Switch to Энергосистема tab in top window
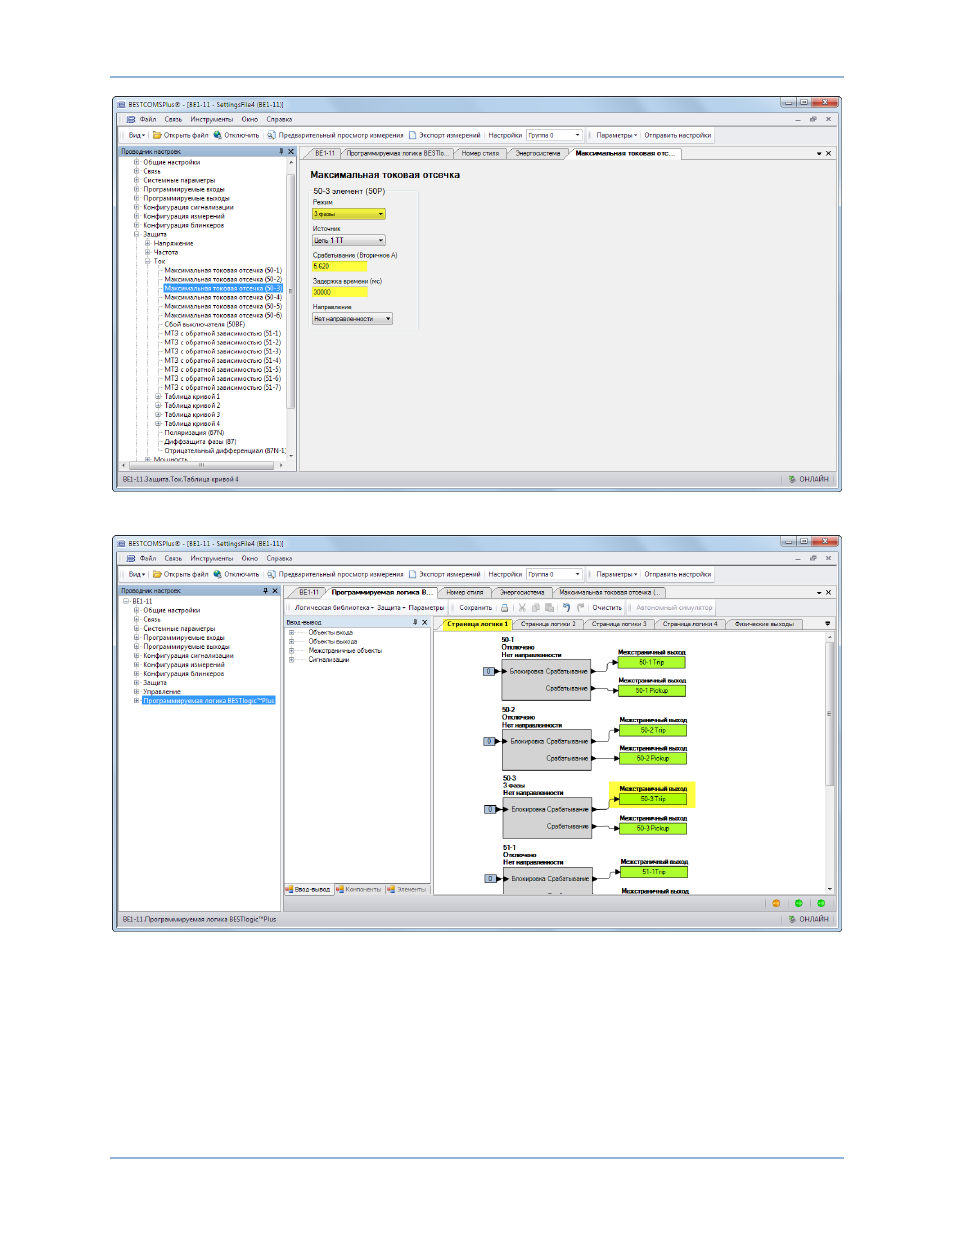 click(538, 153)
